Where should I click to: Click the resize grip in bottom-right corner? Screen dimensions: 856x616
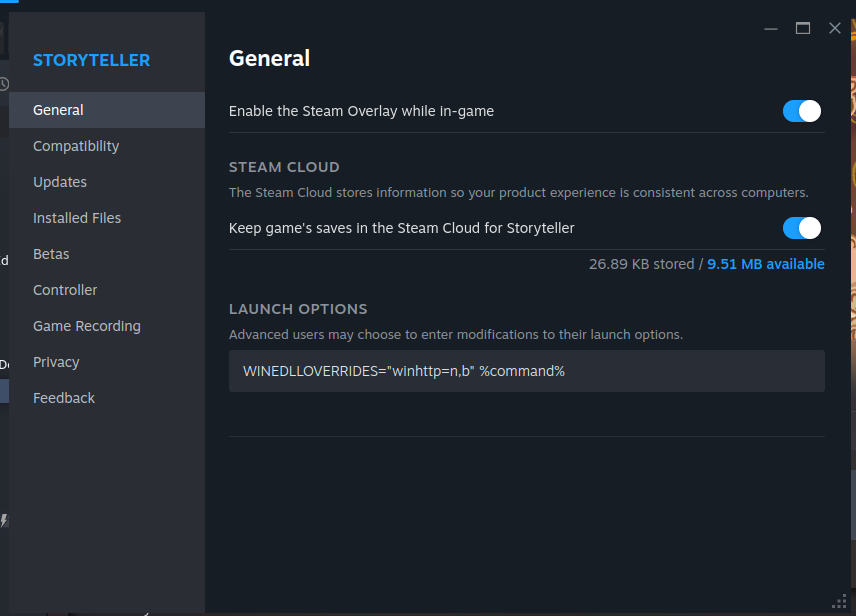tap(839, 600)
